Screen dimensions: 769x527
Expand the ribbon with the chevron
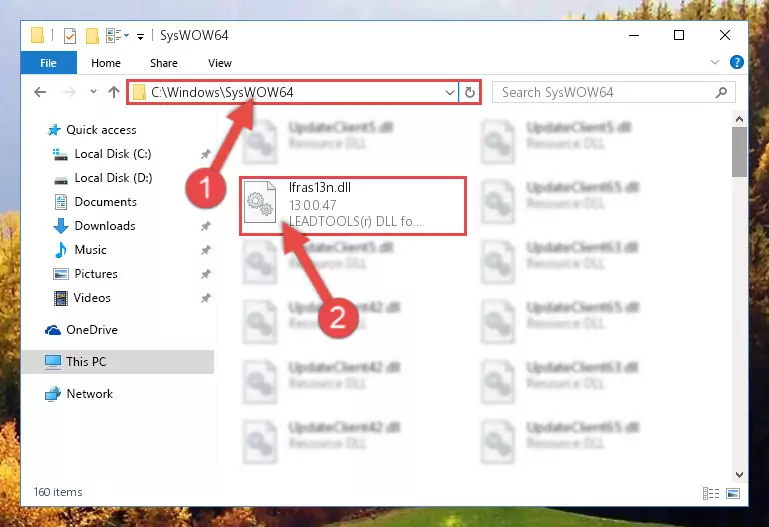[715, 62]
